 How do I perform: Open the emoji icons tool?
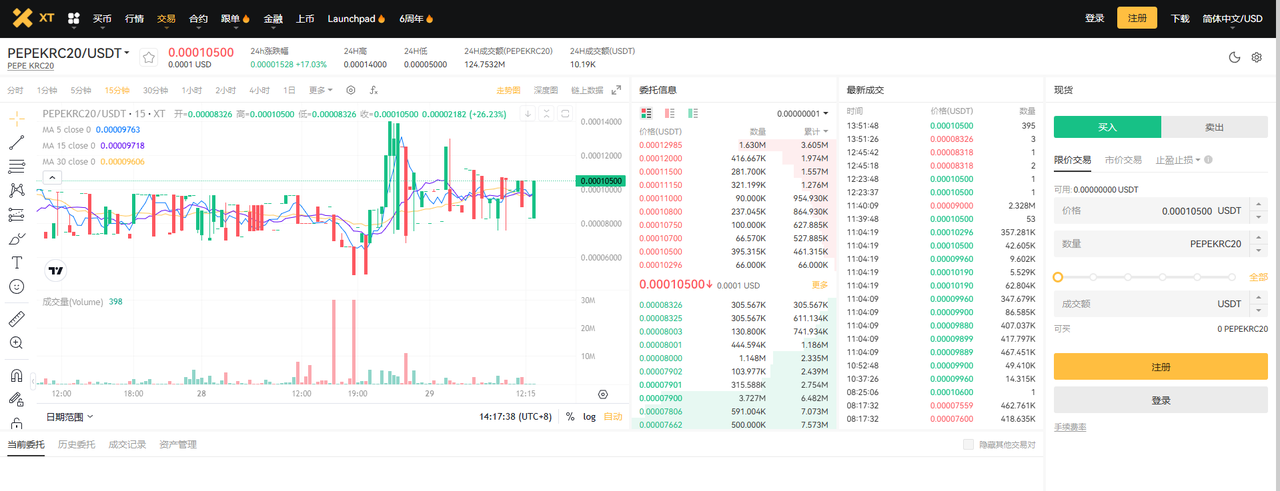pyautogui.click(x=16, y=287)
